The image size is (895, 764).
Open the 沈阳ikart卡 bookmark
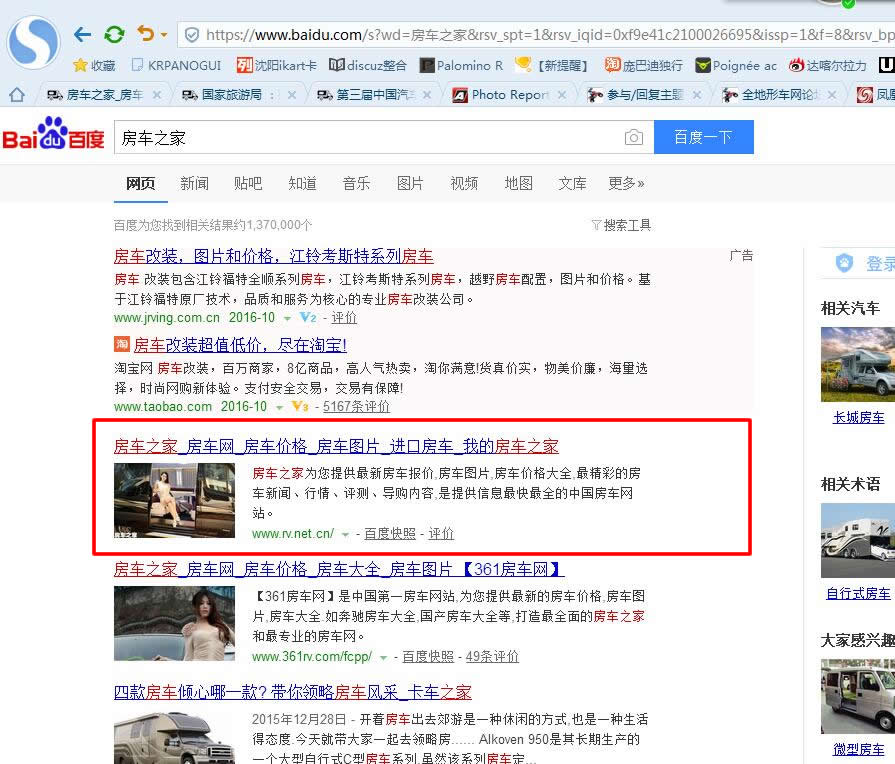[x=277, y=66]
